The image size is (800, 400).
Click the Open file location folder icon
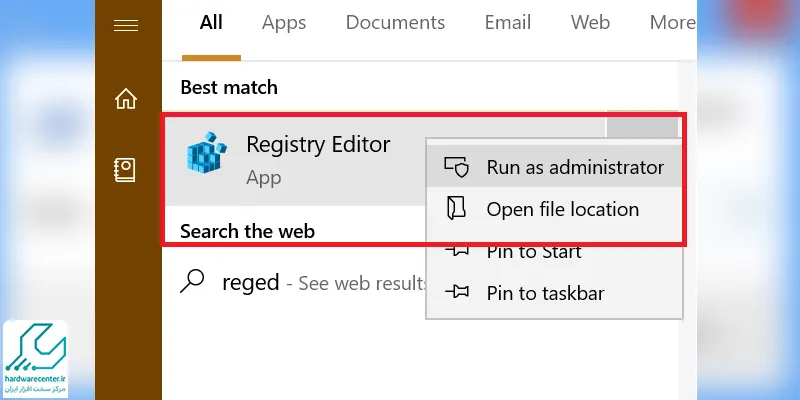click(x=456, y=209)
